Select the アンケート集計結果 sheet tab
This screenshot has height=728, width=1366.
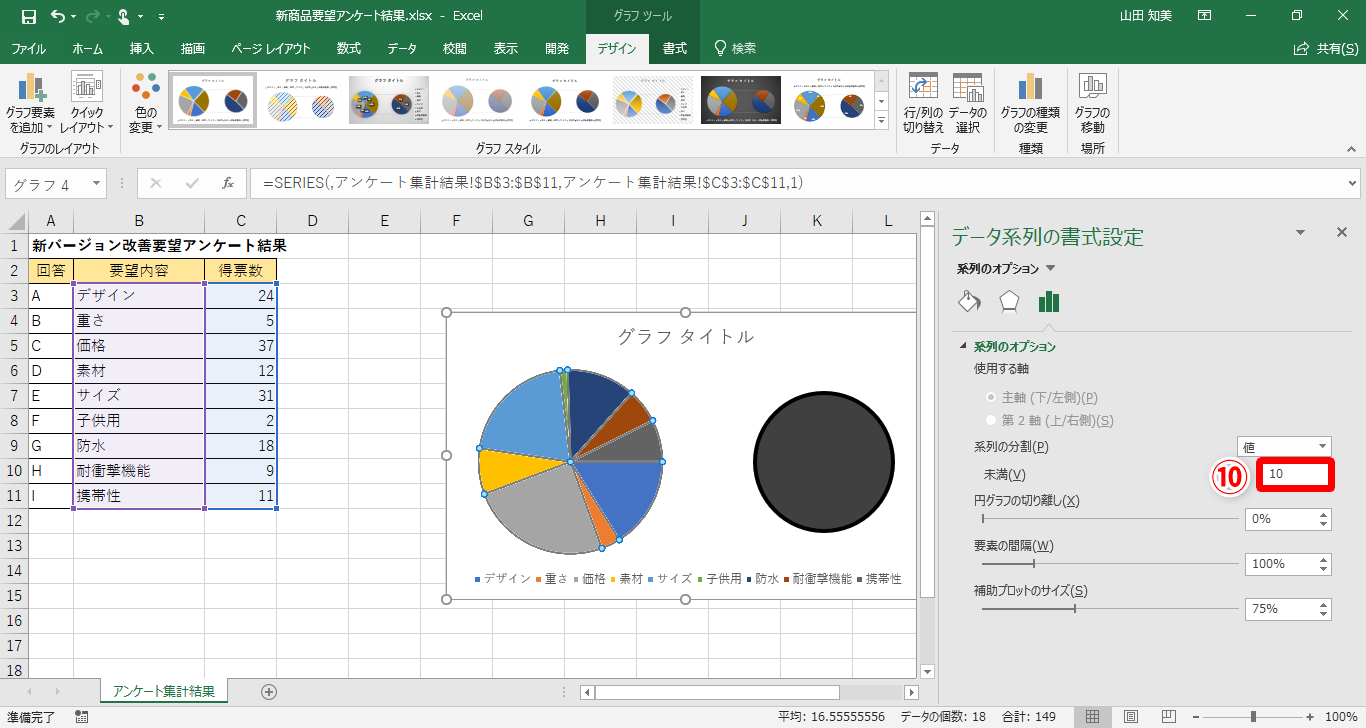(164, 691)
